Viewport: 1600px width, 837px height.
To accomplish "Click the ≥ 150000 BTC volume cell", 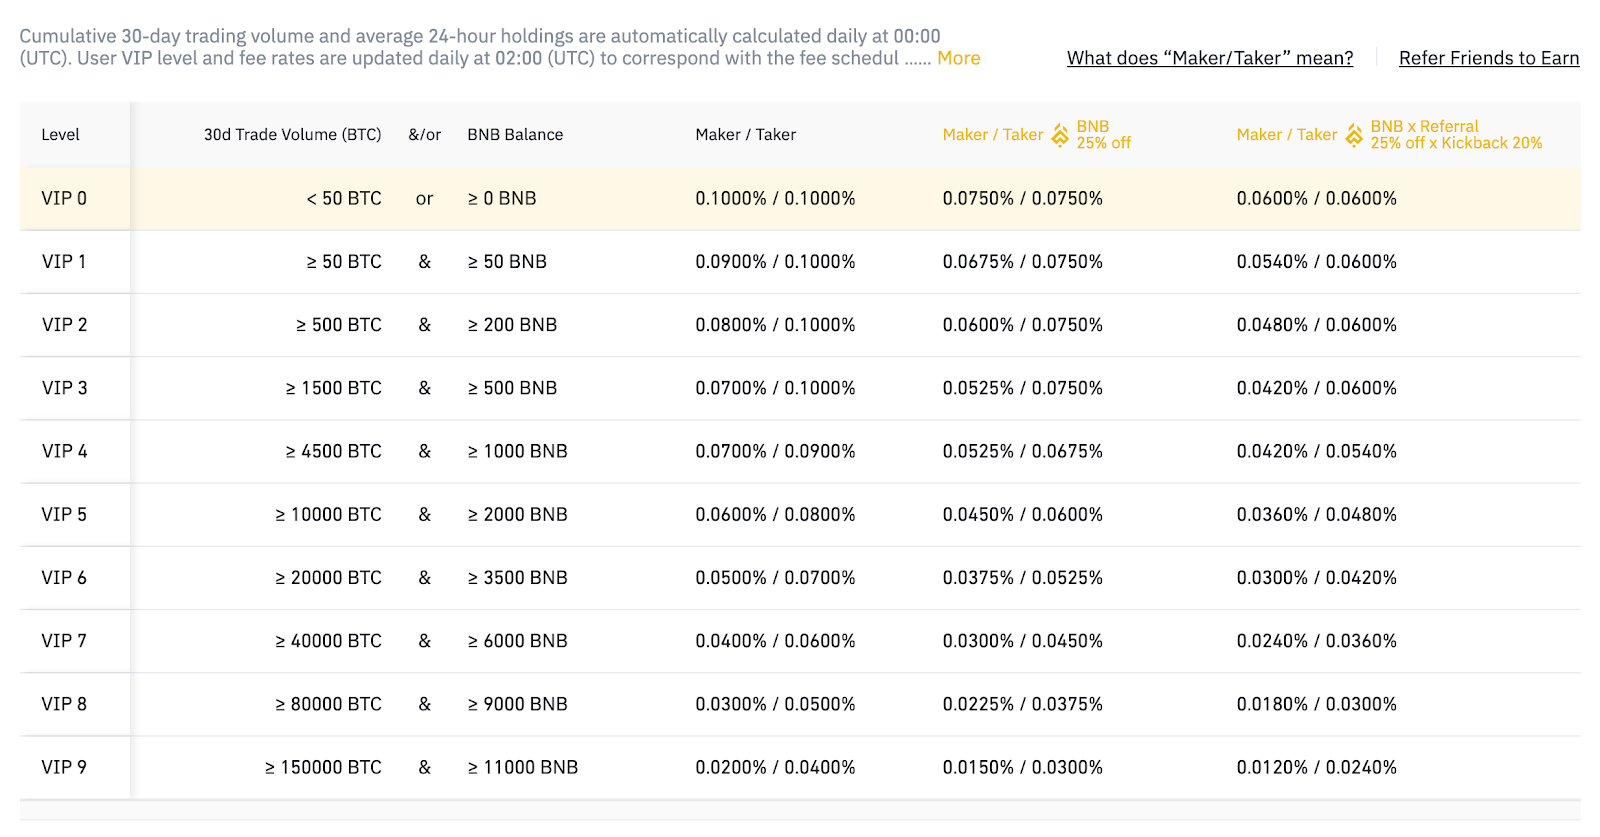I will (x=323, y=767).
